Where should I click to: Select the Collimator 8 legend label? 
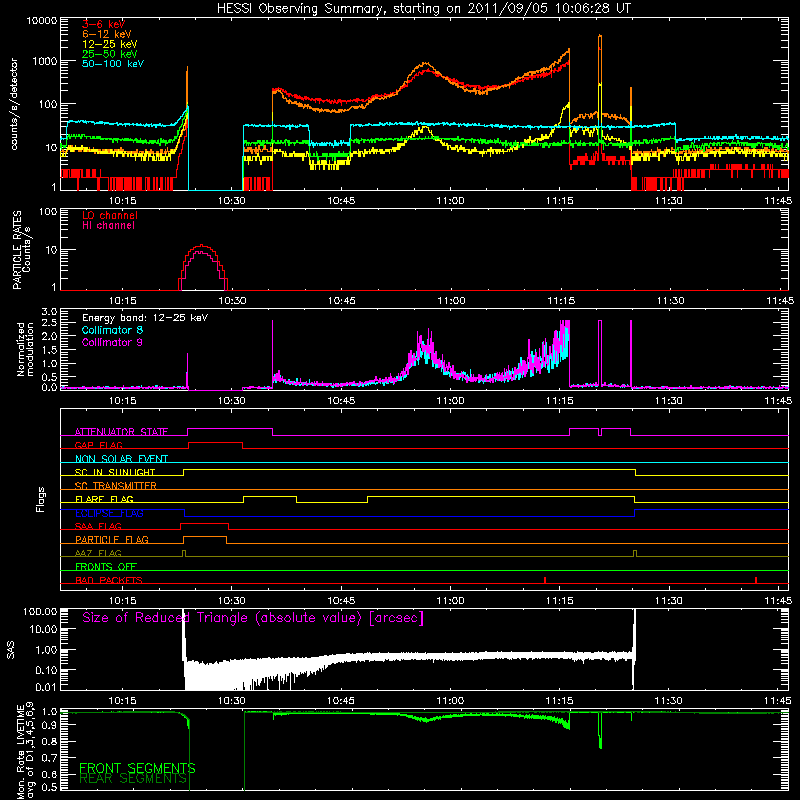[112, 330]
